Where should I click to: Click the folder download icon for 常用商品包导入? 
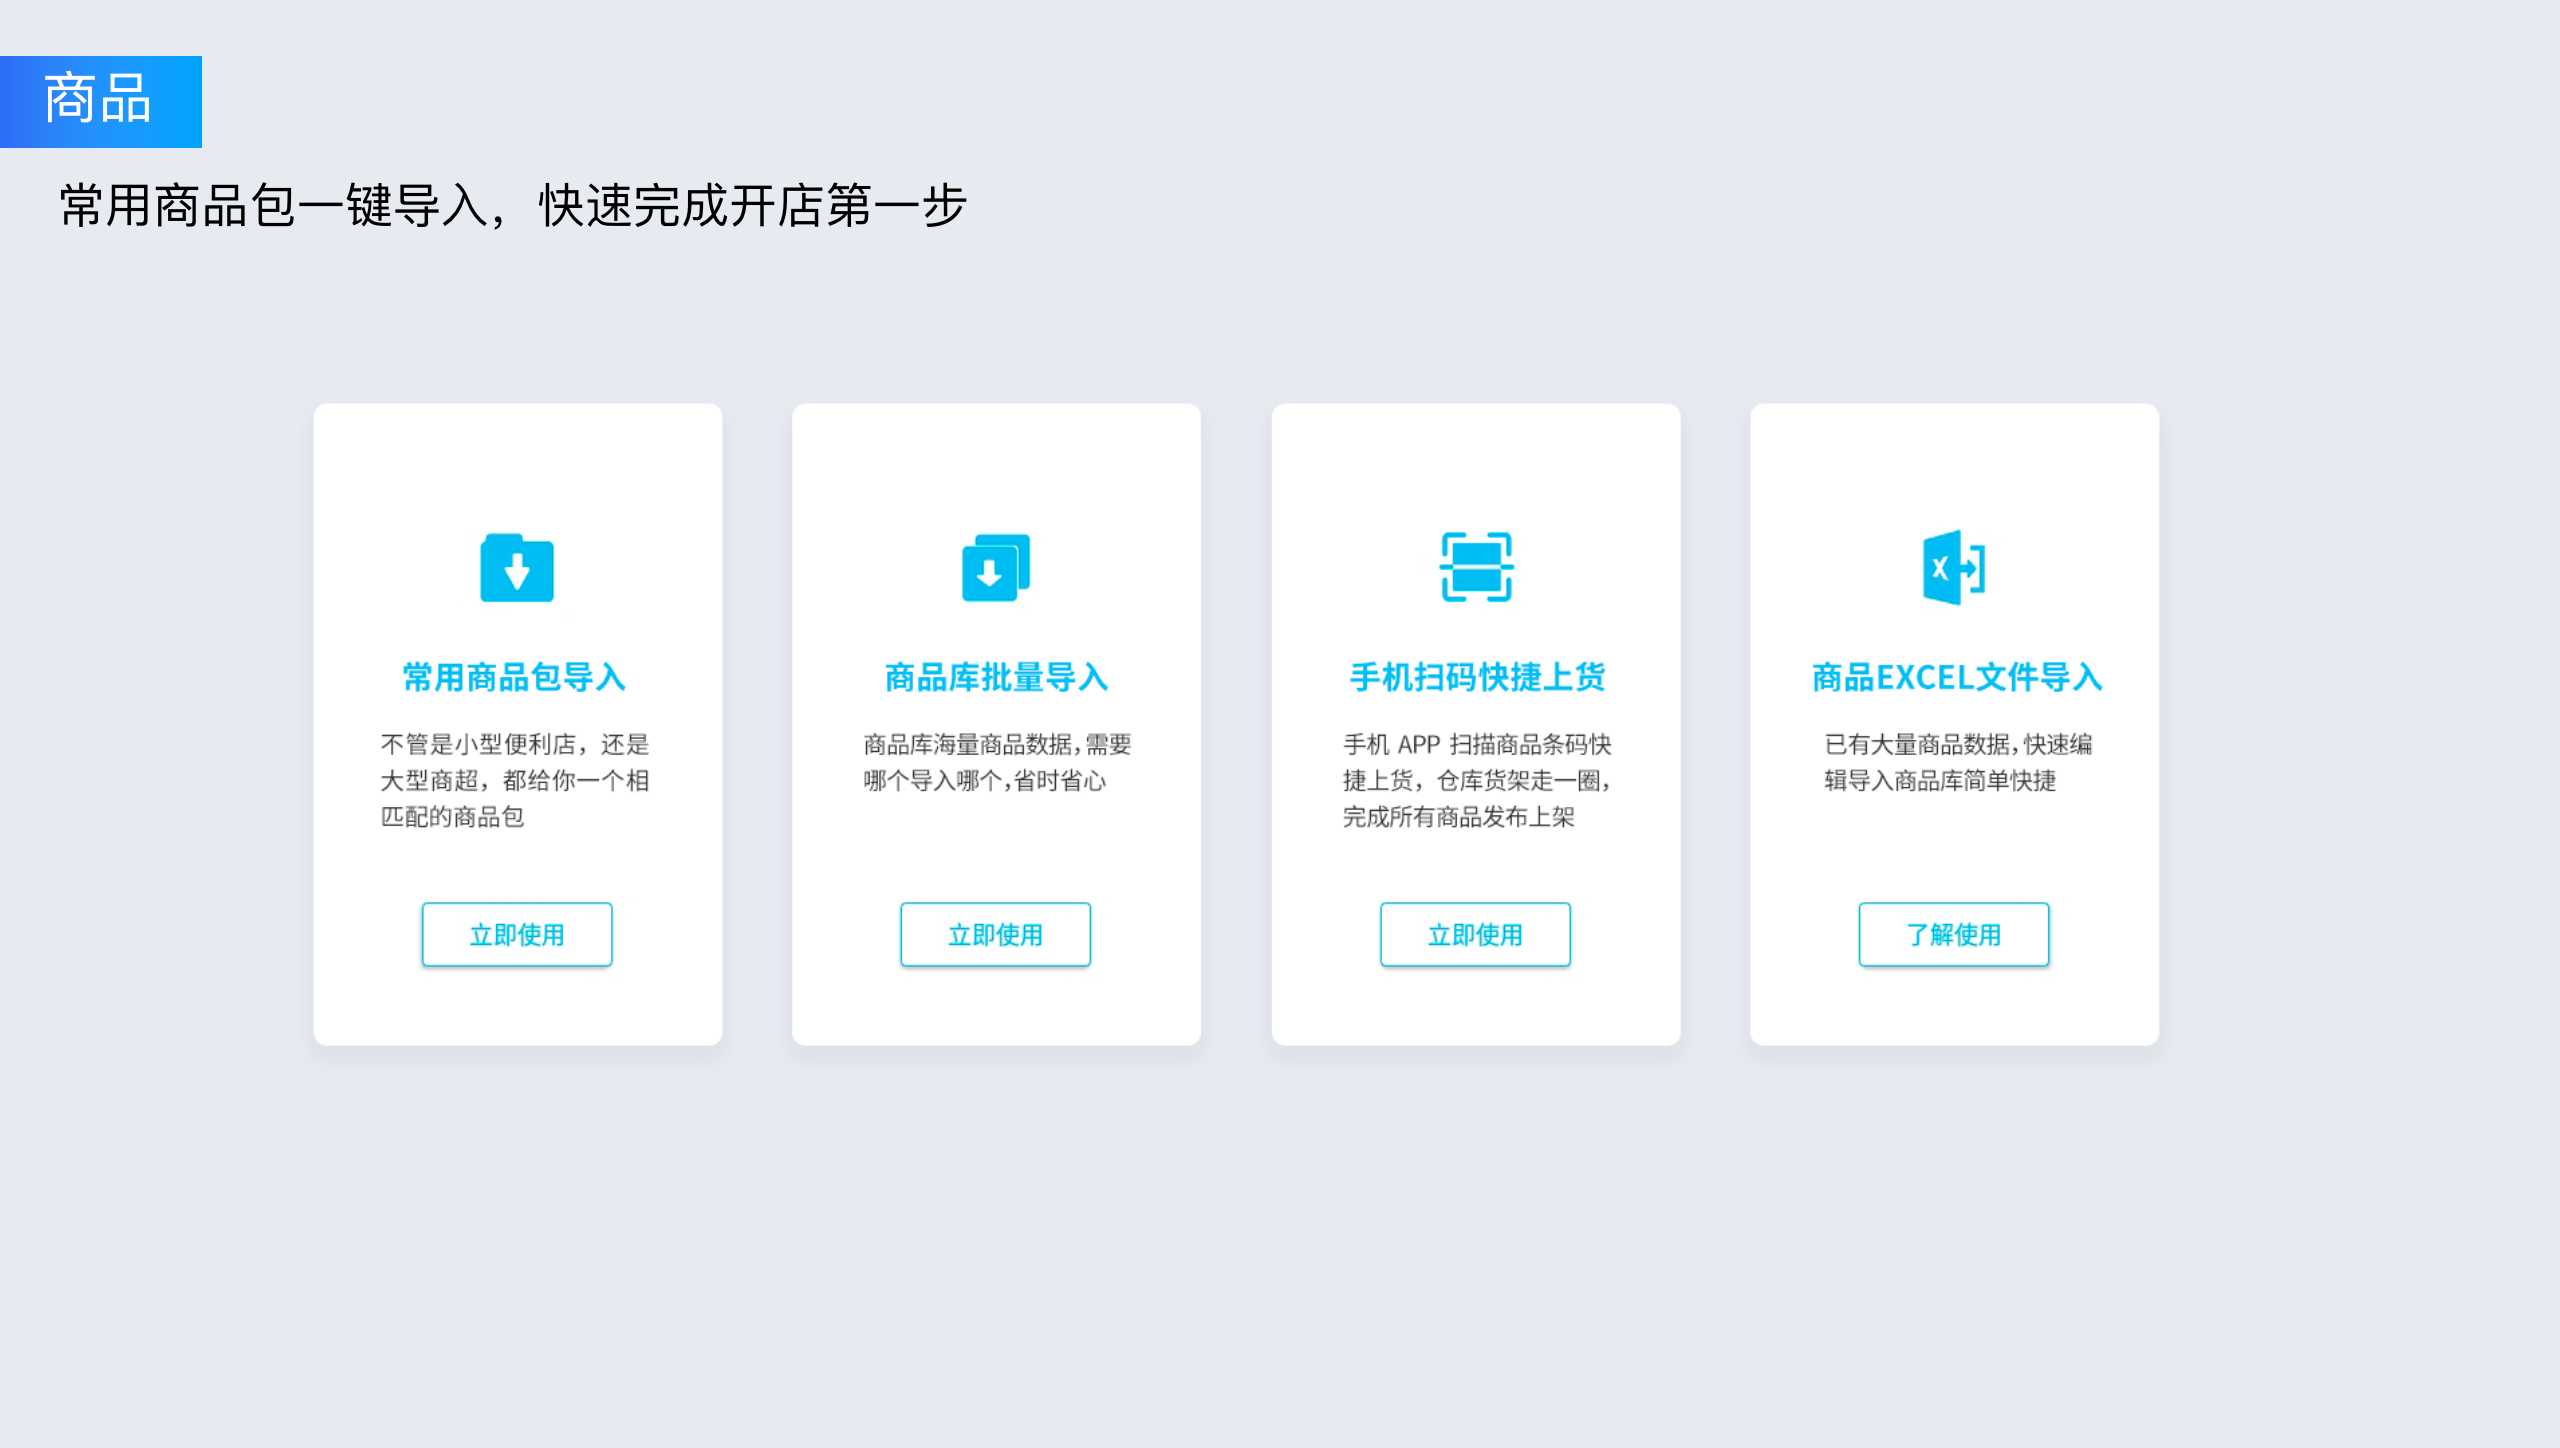517,568
